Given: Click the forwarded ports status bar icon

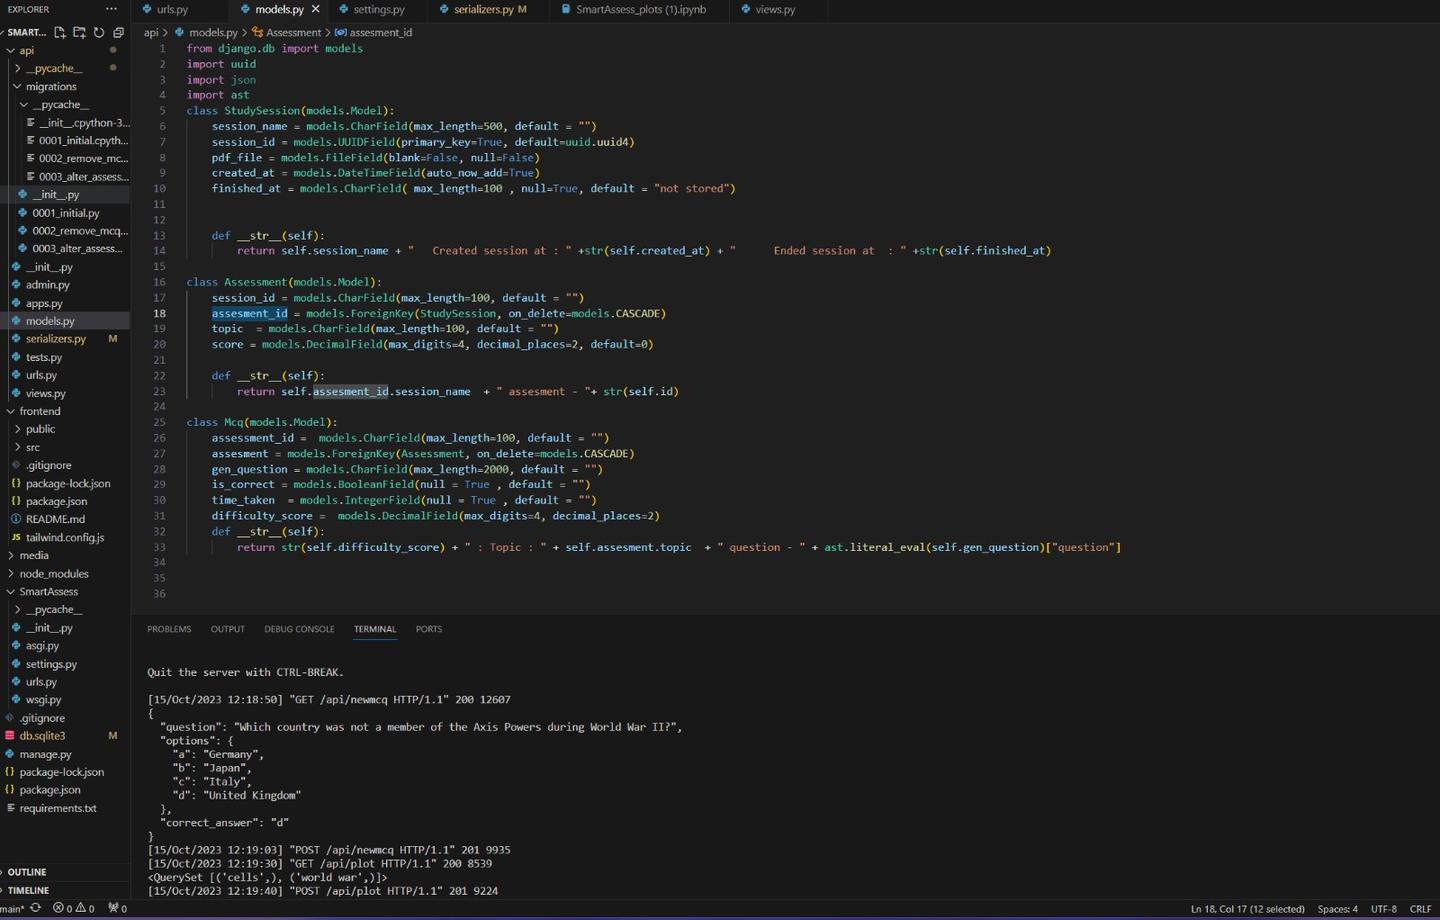Looking at the screenshot, I should [x=117, y=909].
